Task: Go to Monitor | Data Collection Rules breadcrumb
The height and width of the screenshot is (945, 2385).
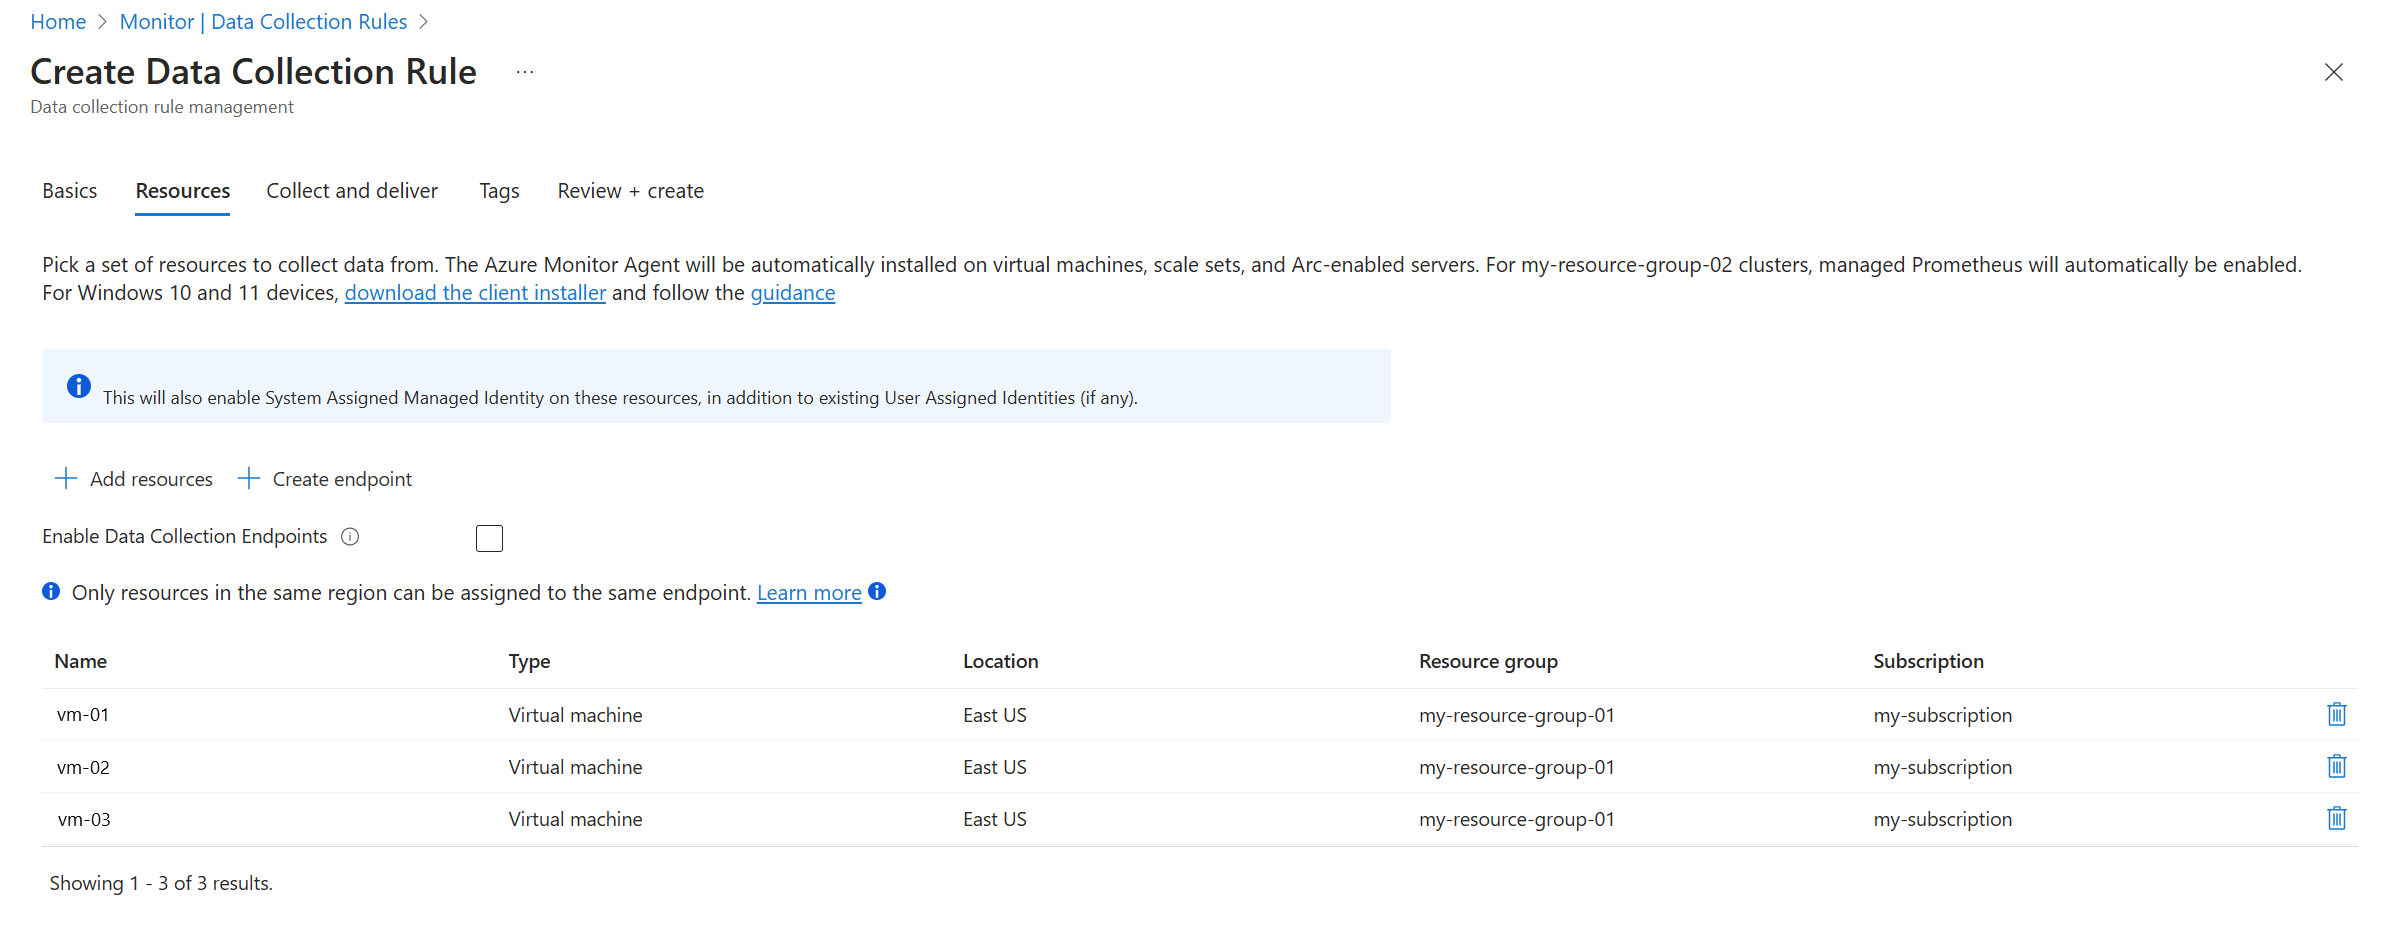Action: 263,22
